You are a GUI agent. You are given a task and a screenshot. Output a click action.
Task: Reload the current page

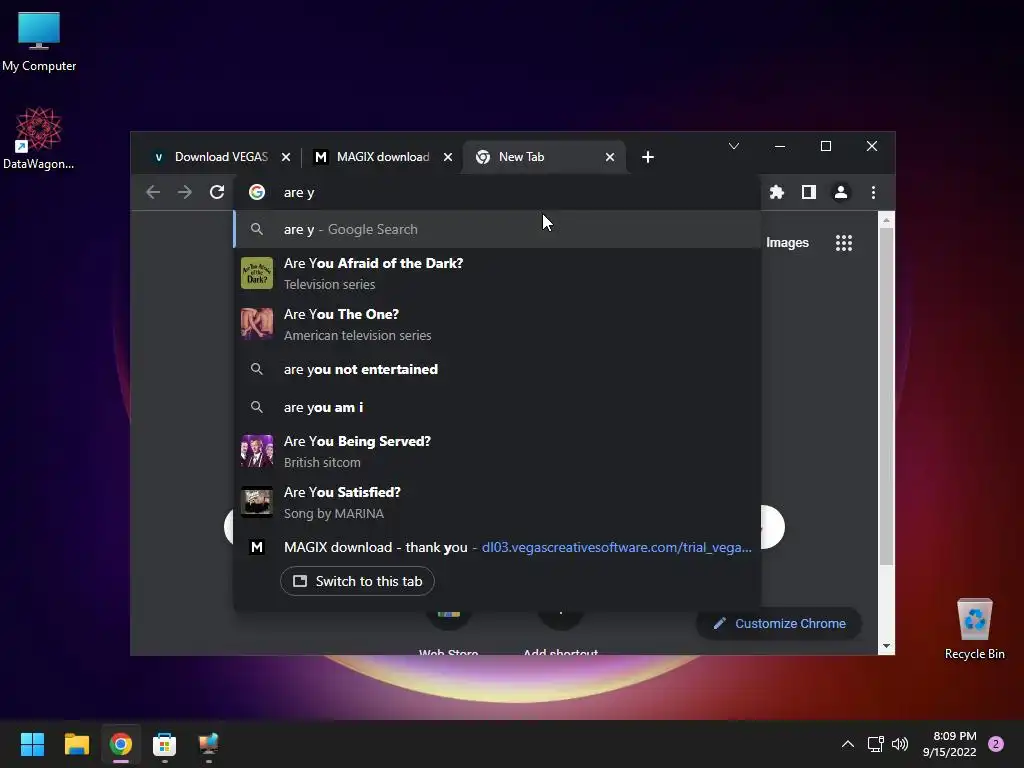(x=217, y=192)
